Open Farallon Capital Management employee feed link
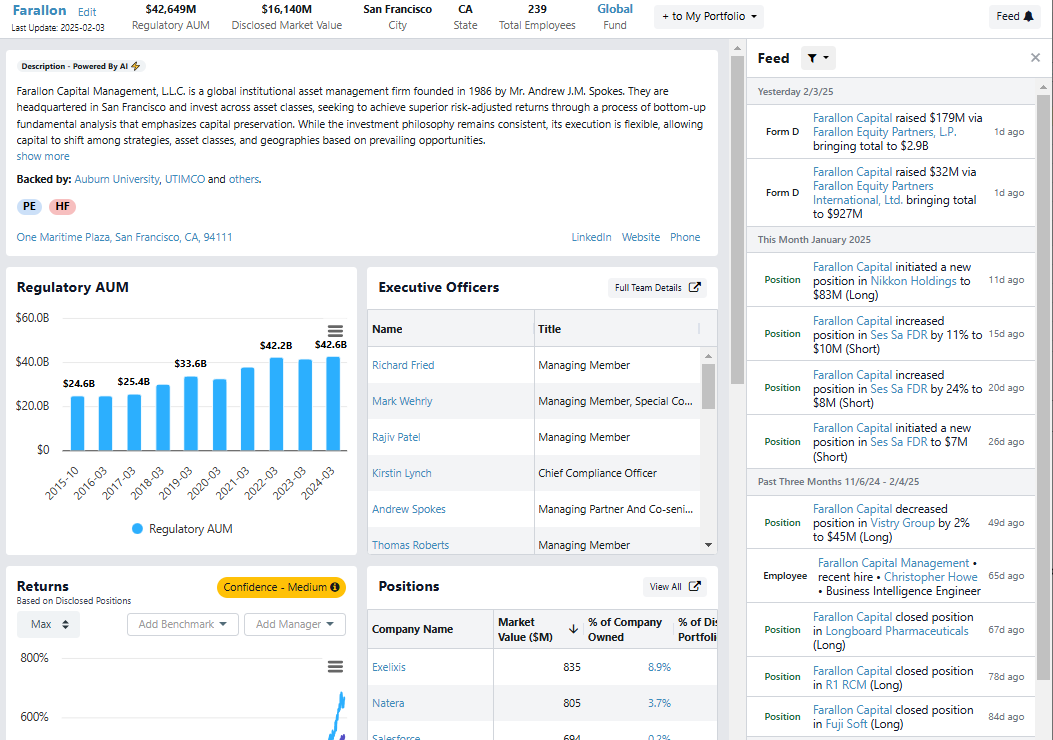Image resolution: width=1053 pixels, height=740 pixels. click(x=893, y=563)
